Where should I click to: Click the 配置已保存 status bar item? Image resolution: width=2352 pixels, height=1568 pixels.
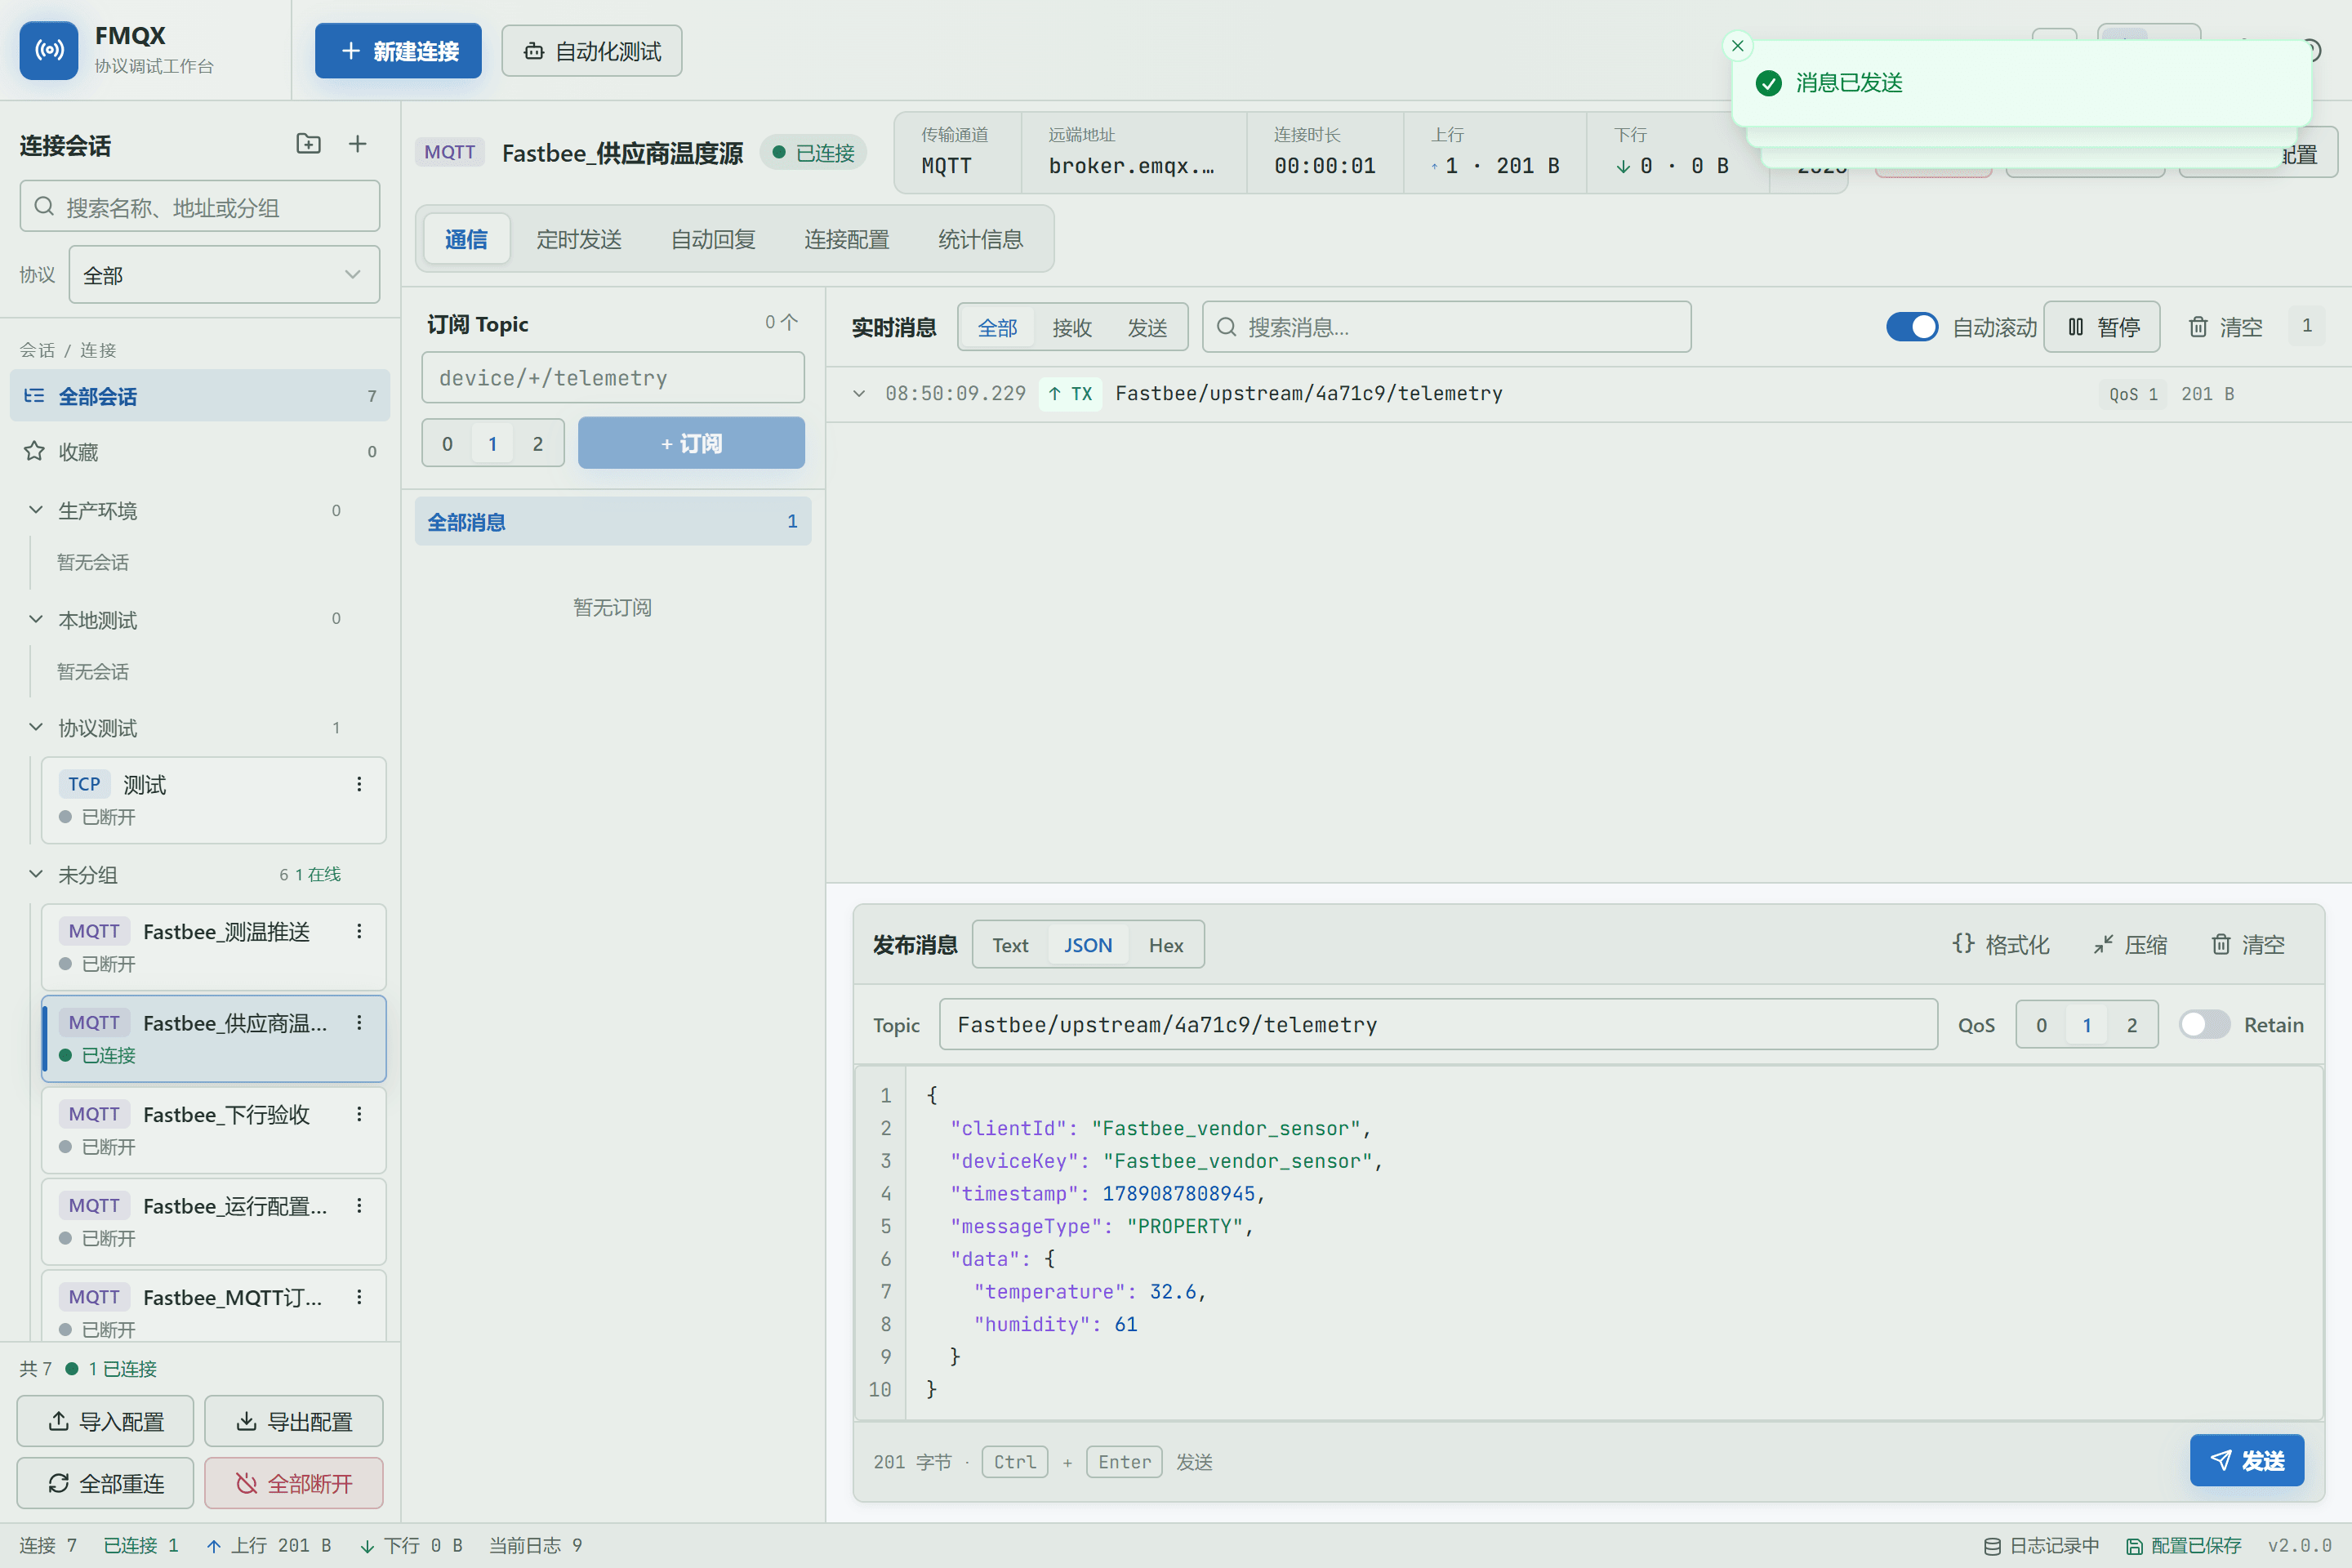(x=2184, y=1545)
